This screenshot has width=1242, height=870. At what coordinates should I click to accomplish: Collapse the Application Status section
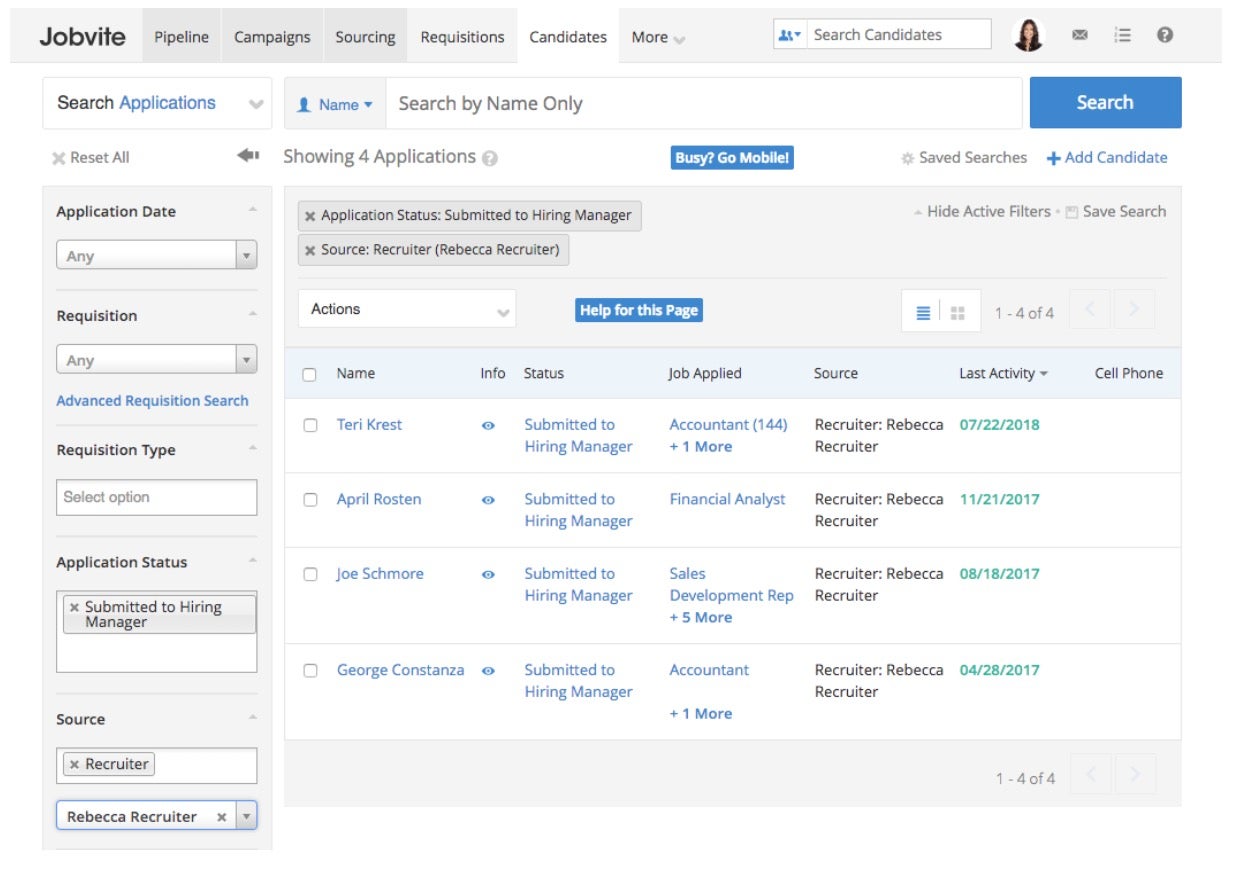(253, 559)
